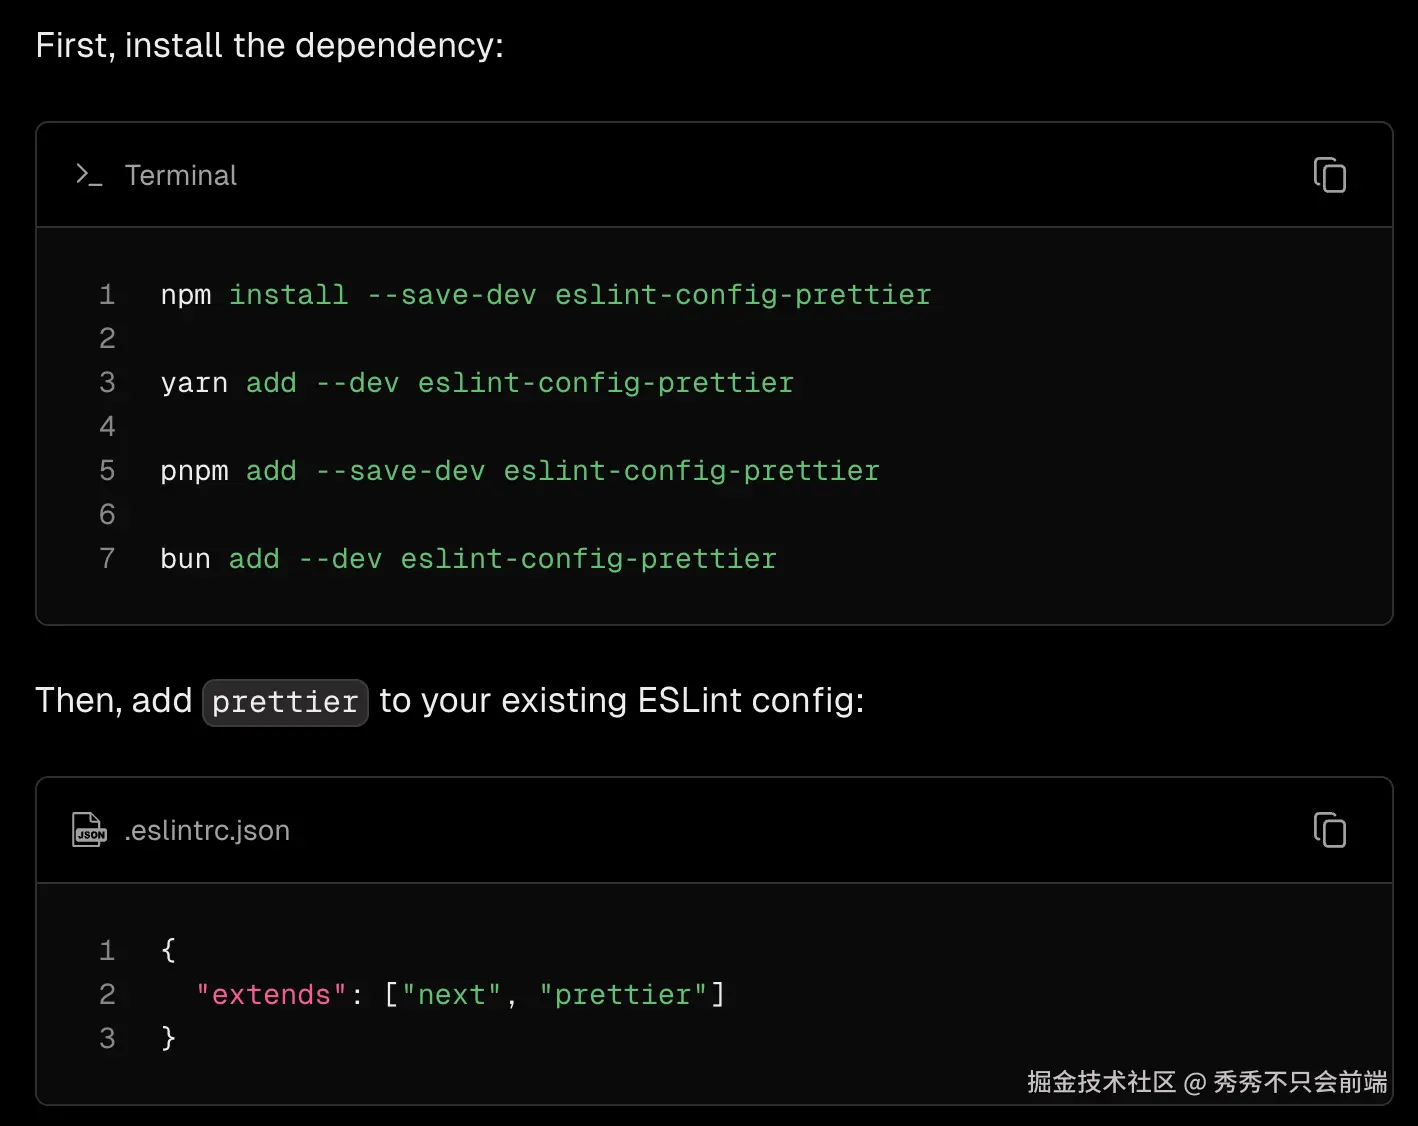The width and height of the screenshot is (1418, 1126).
Task: Click "to your existing ESLint config" text
Action: pyautogui.click(x=621, y=701)
